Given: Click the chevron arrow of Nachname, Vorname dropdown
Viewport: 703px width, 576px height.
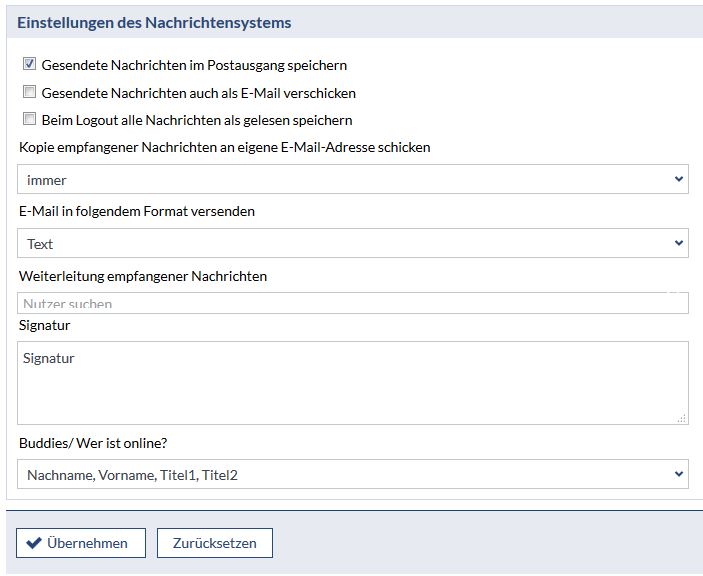Looking at the screenshot, I should pyautogui.click(x=679, y=474).
